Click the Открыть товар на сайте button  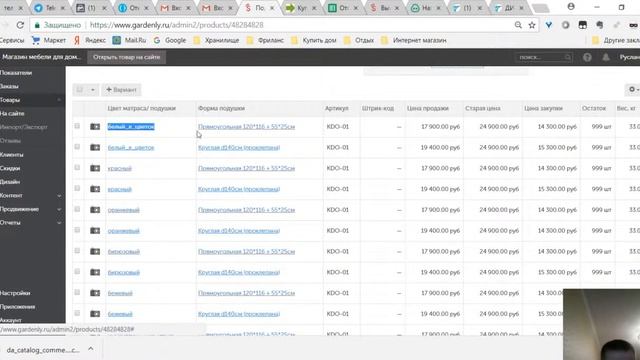(x=127, y=57)
